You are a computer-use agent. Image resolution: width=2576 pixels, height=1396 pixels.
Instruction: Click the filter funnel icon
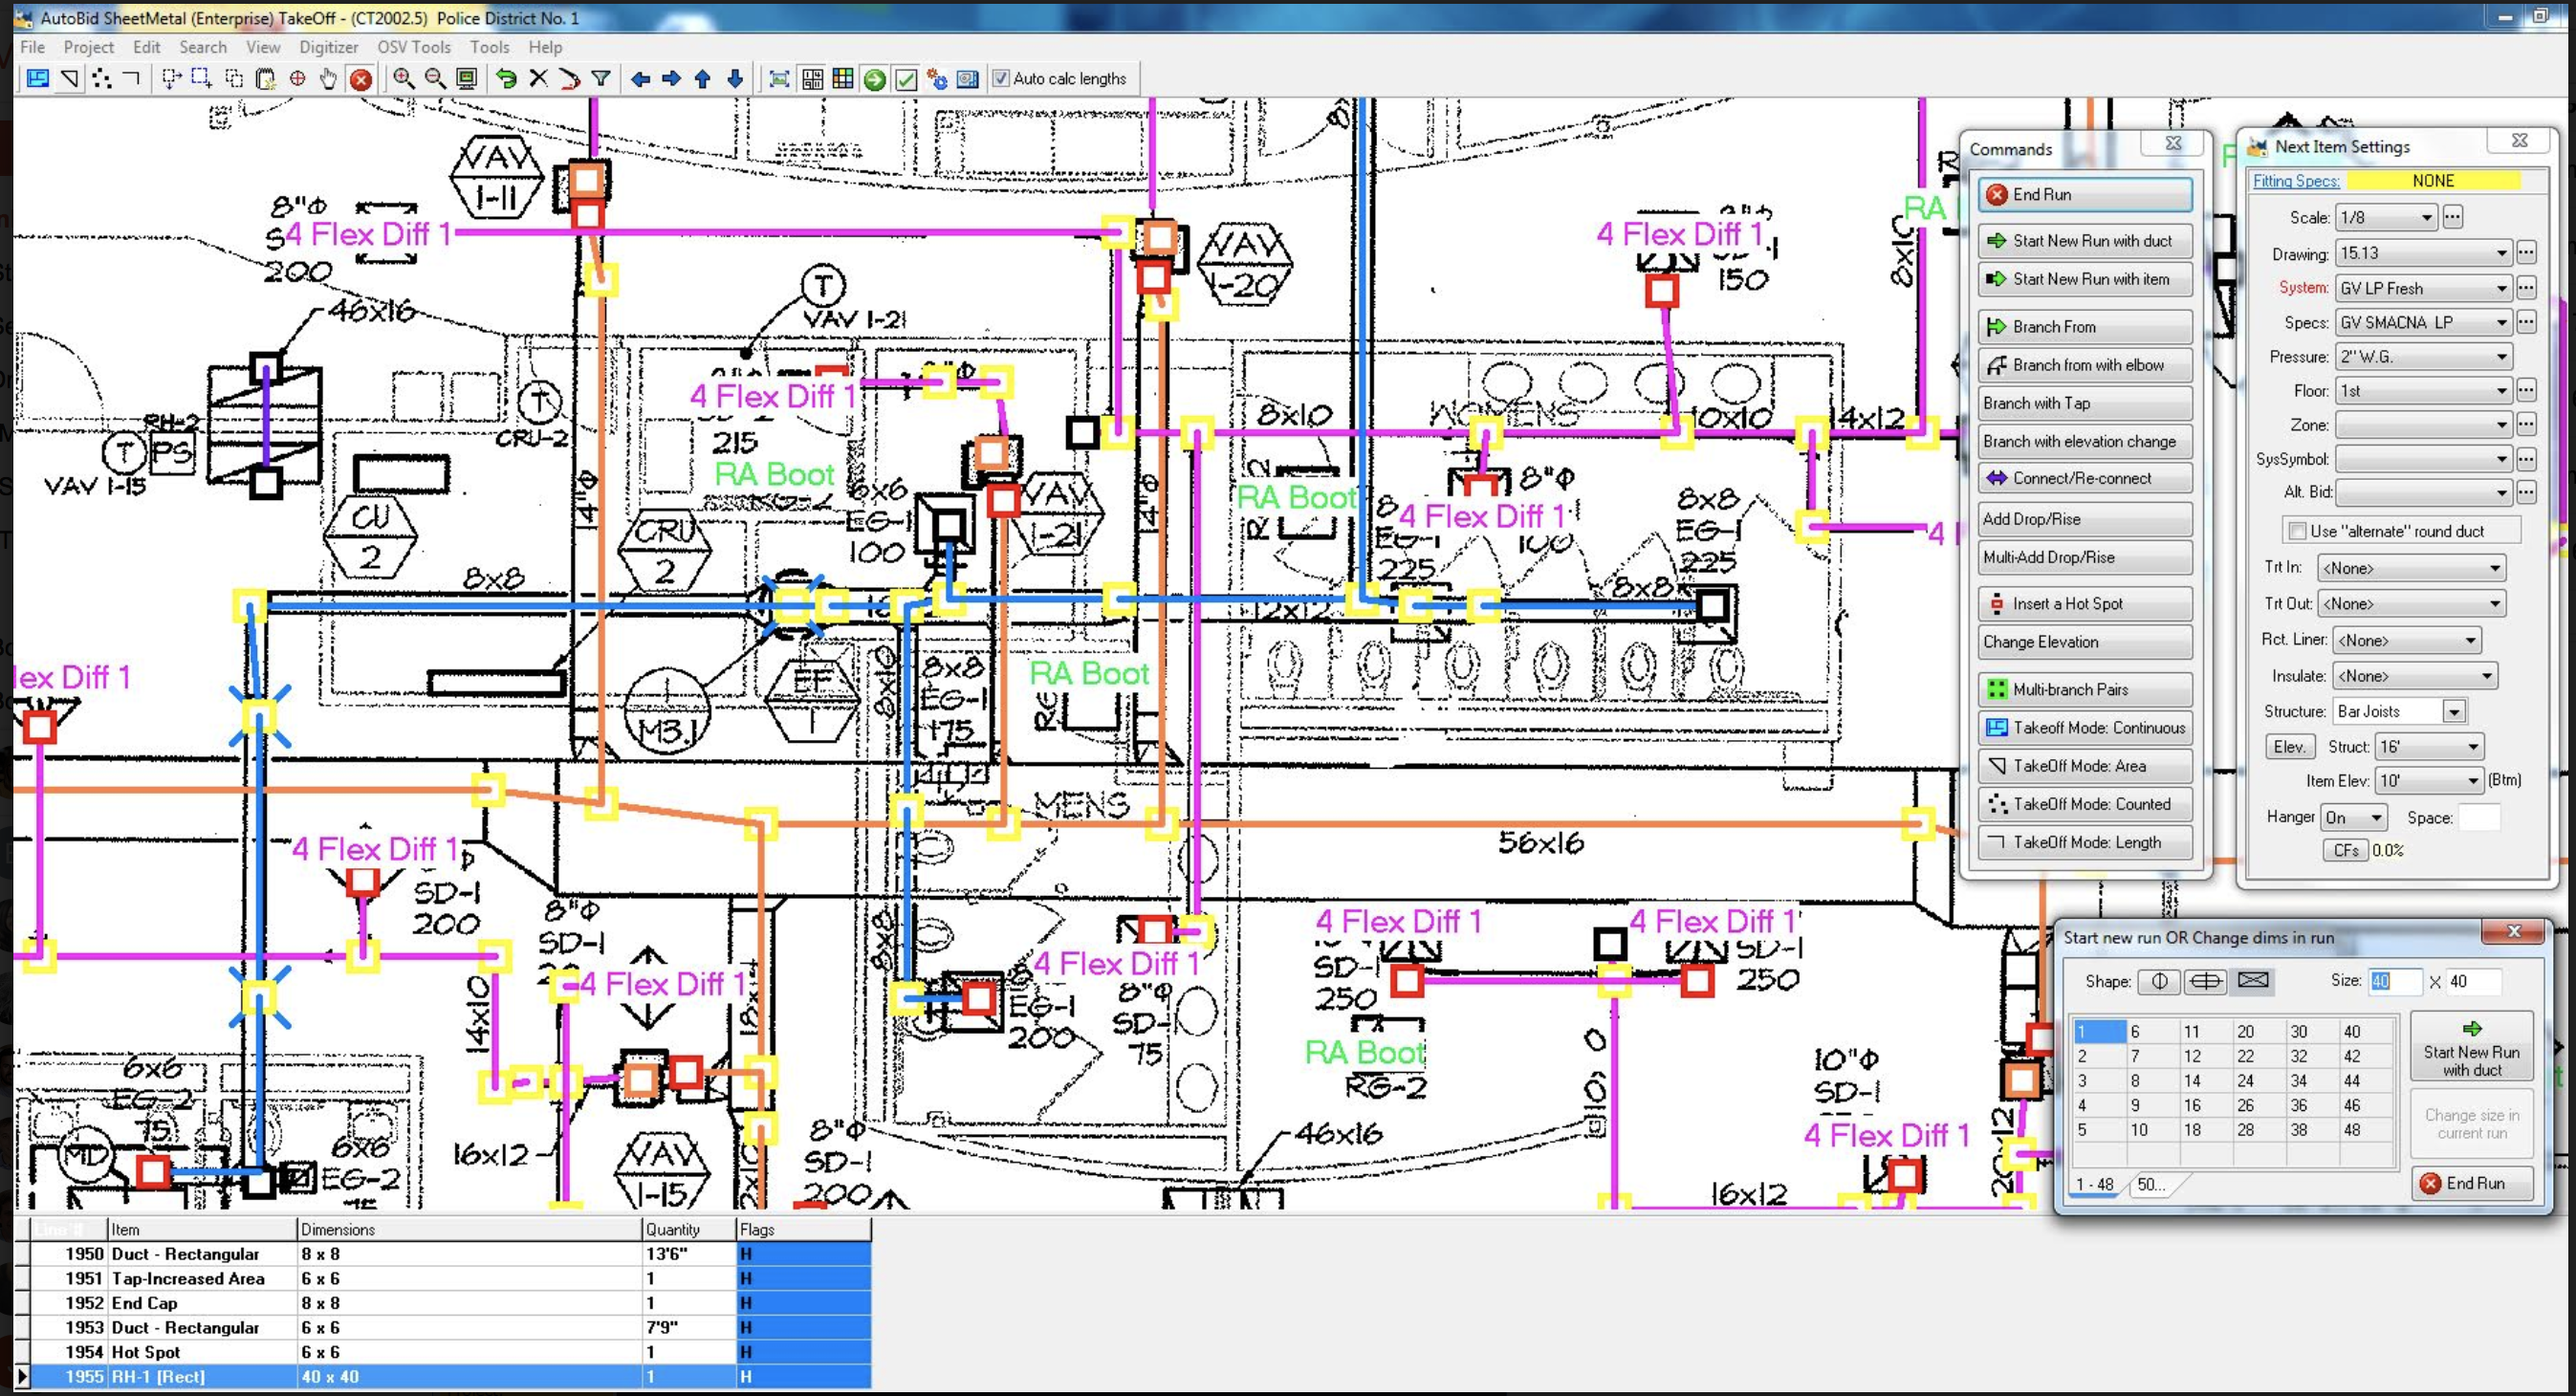[x=601, y=79]
